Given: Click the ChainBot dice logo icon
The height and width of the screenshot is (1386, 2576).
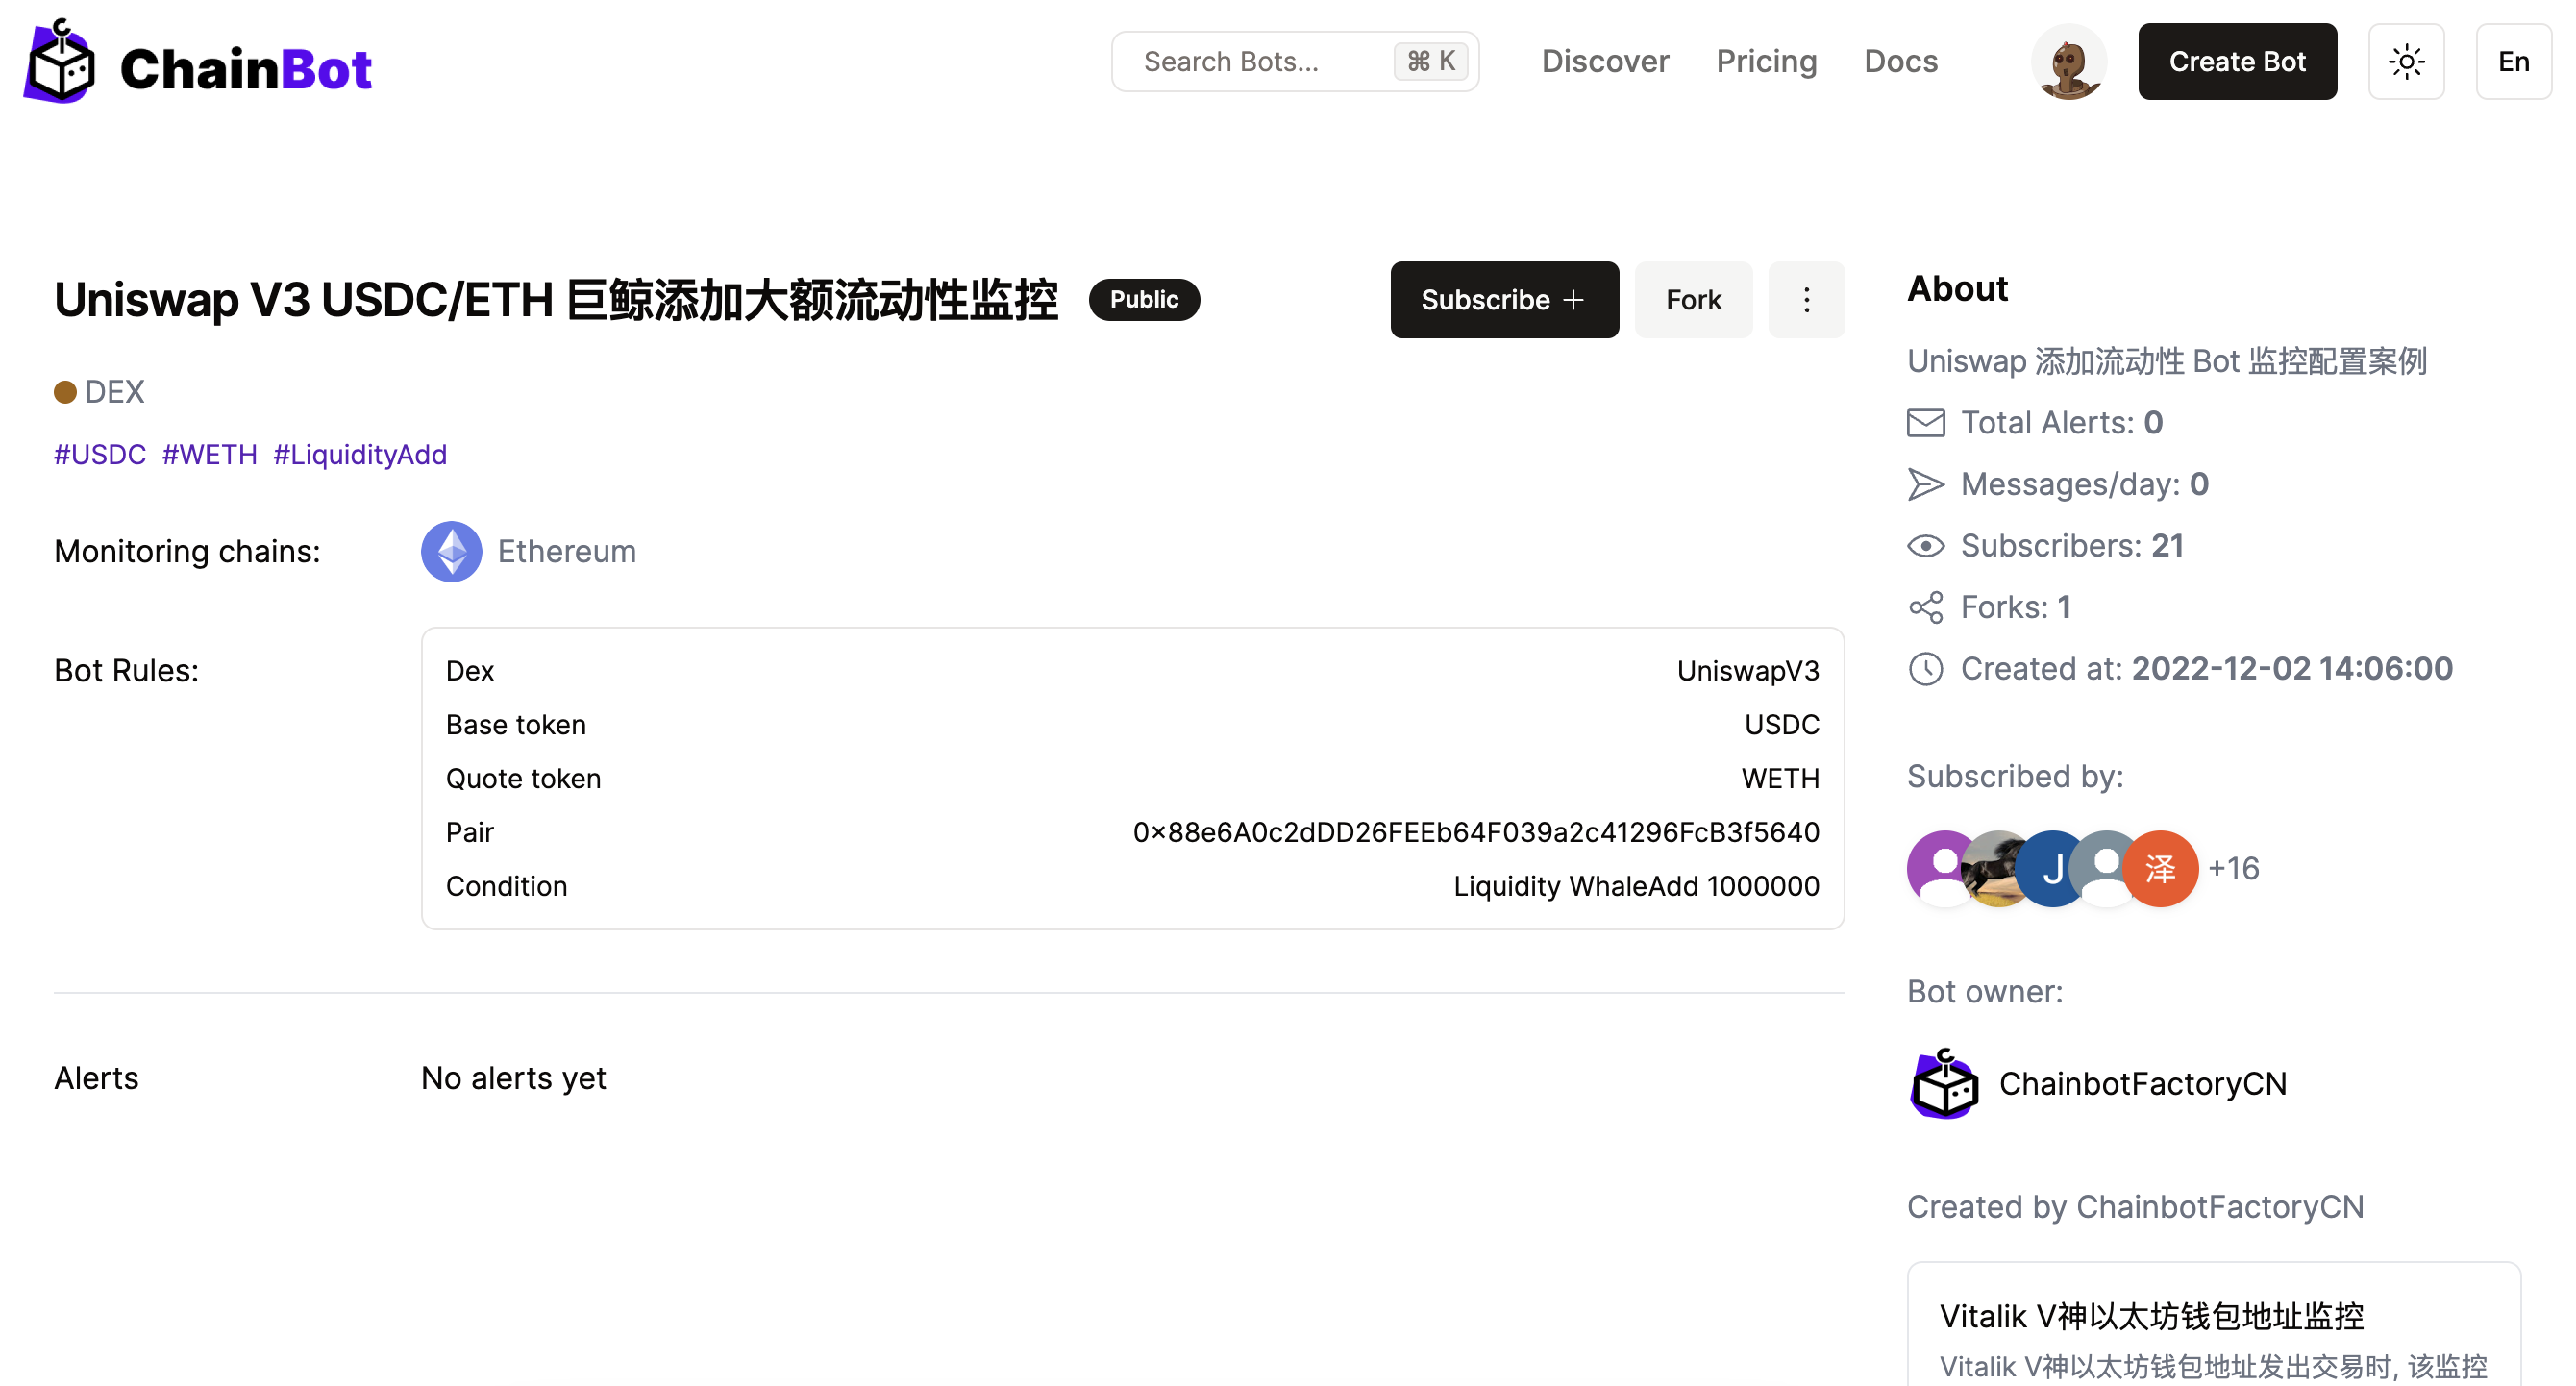Looking at the screenshot, I should (60, 64).
